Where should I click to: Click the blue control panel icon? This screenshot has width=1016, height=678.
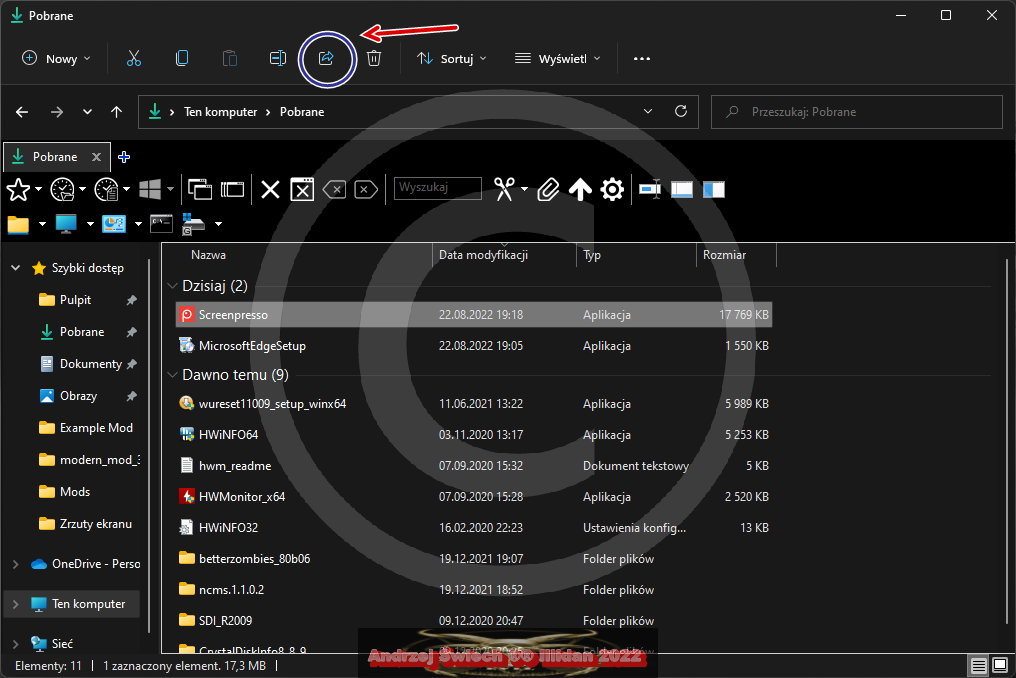pos(114,224)
